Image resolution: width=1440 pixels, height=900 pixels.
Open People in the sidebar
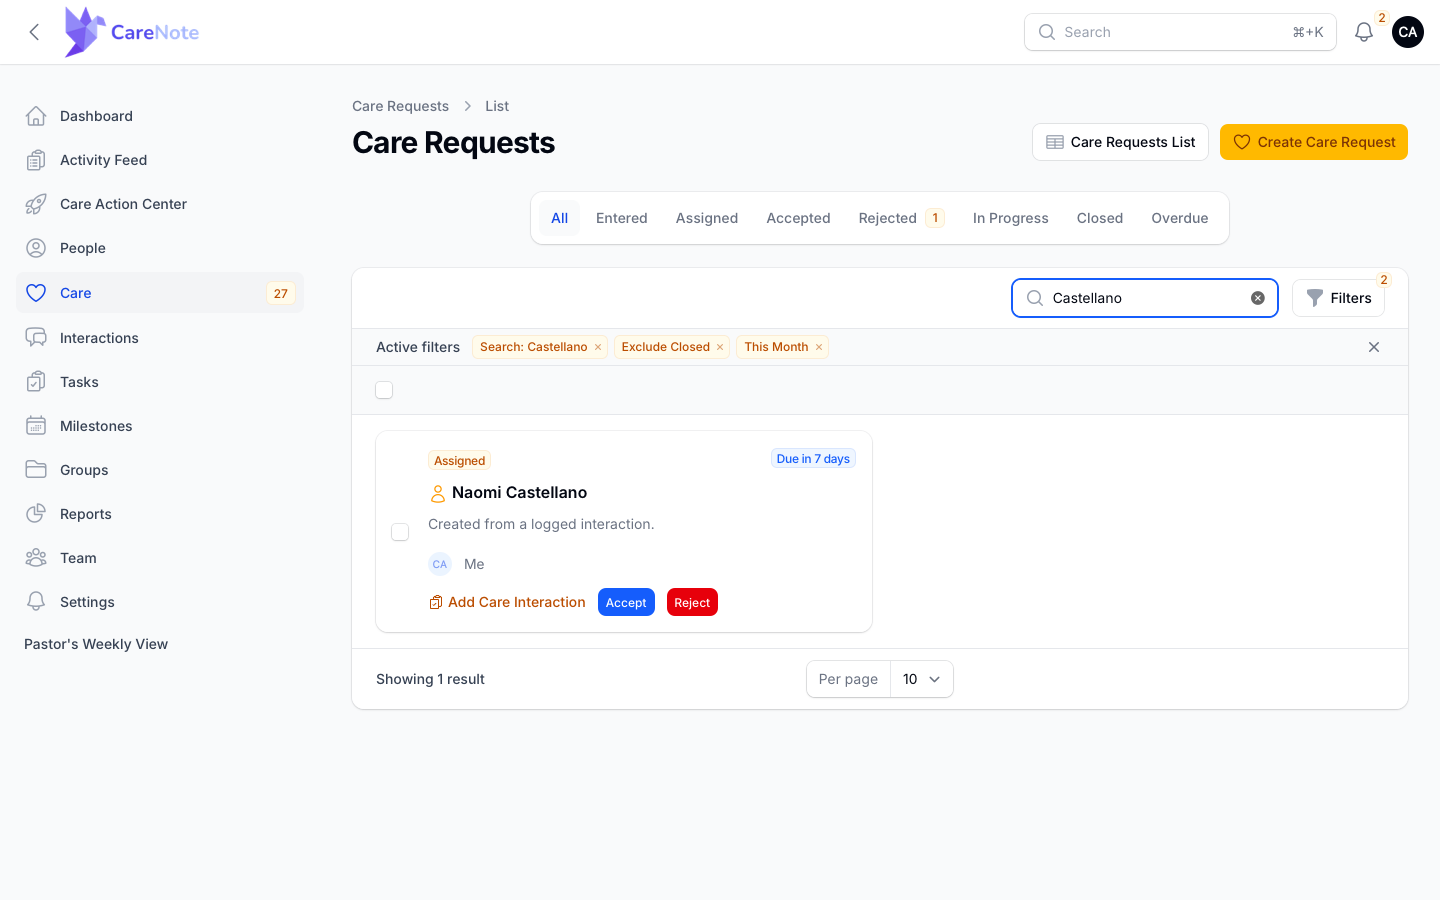[160, 248]
